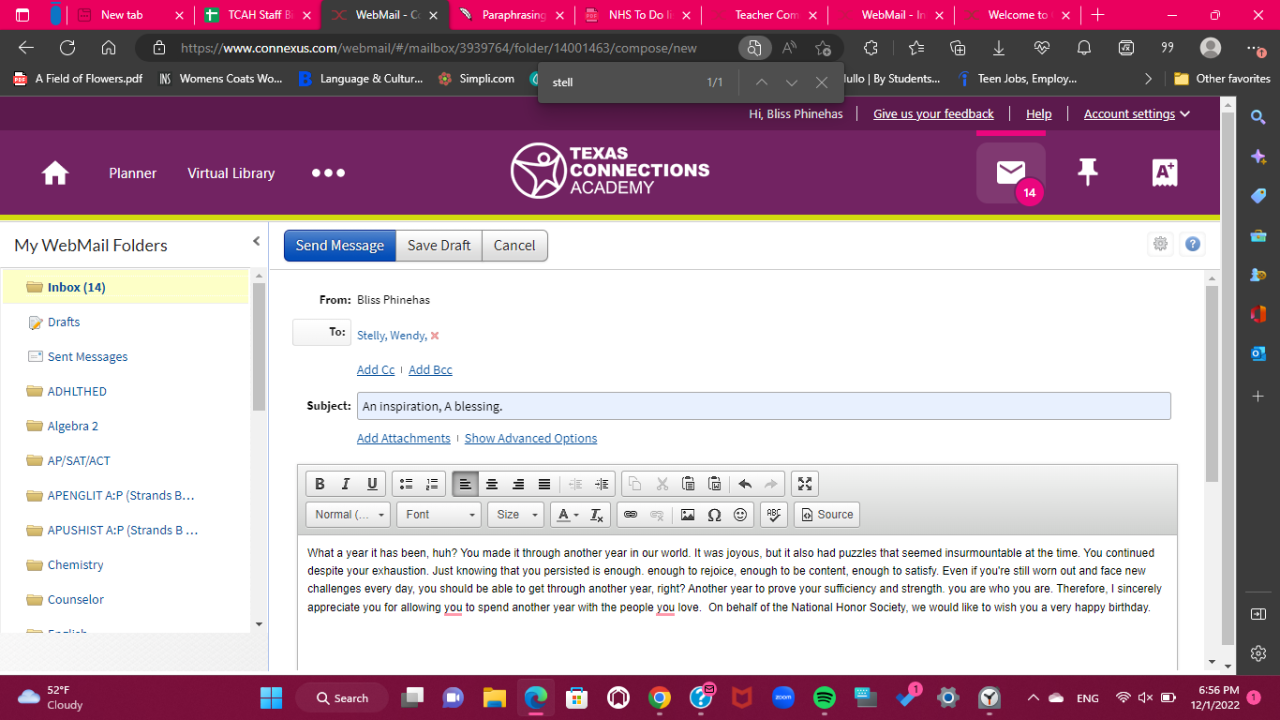This screenshot has height=720, width=1280.
Task: Click the Save Draft button
Action: 439,245
